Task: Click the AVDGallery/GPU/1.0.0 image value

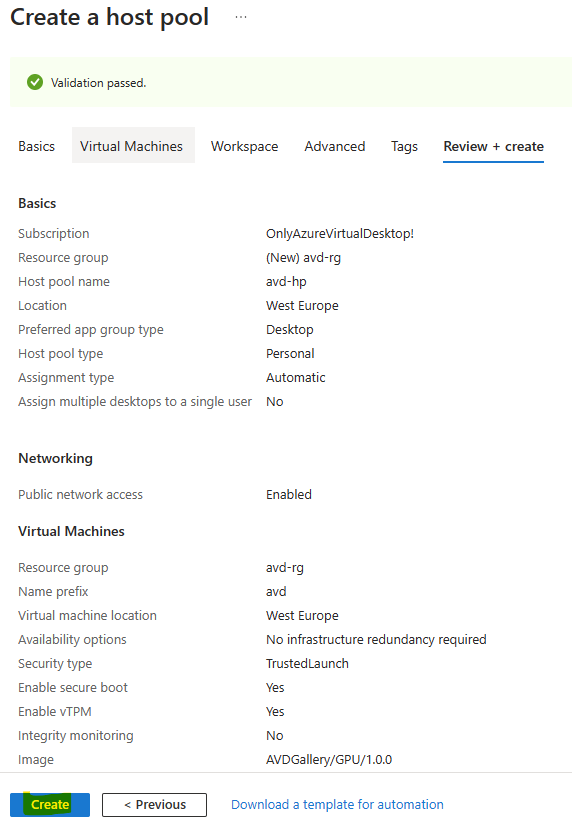Action: click(x=329, y=759)
